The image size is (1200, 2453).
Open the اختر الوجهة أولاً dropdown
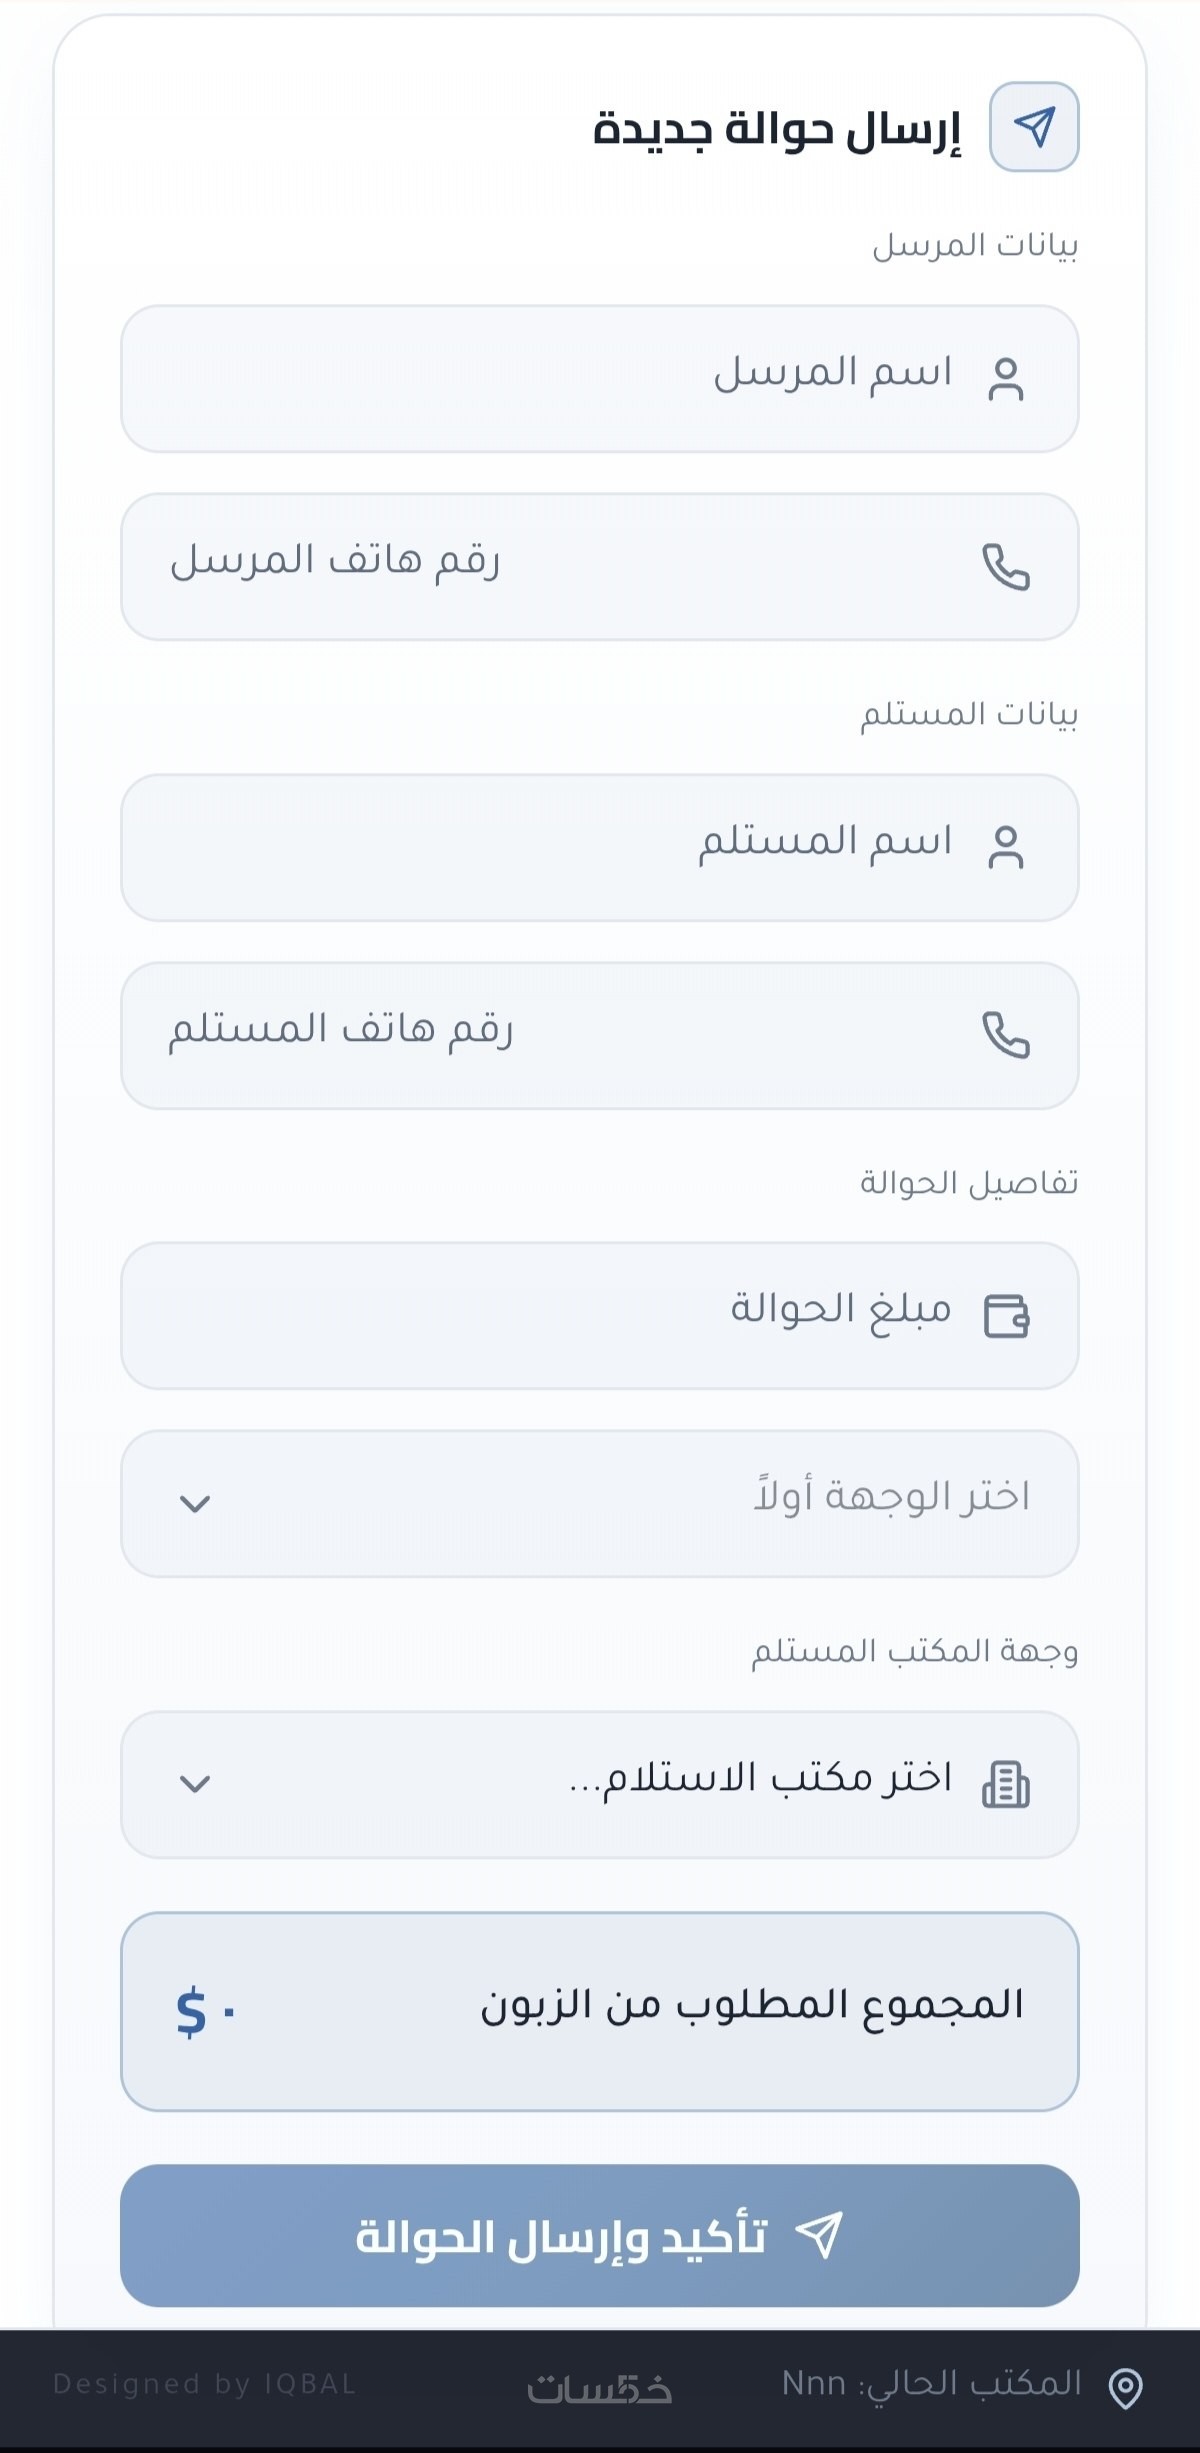[x=600, y=1504]
